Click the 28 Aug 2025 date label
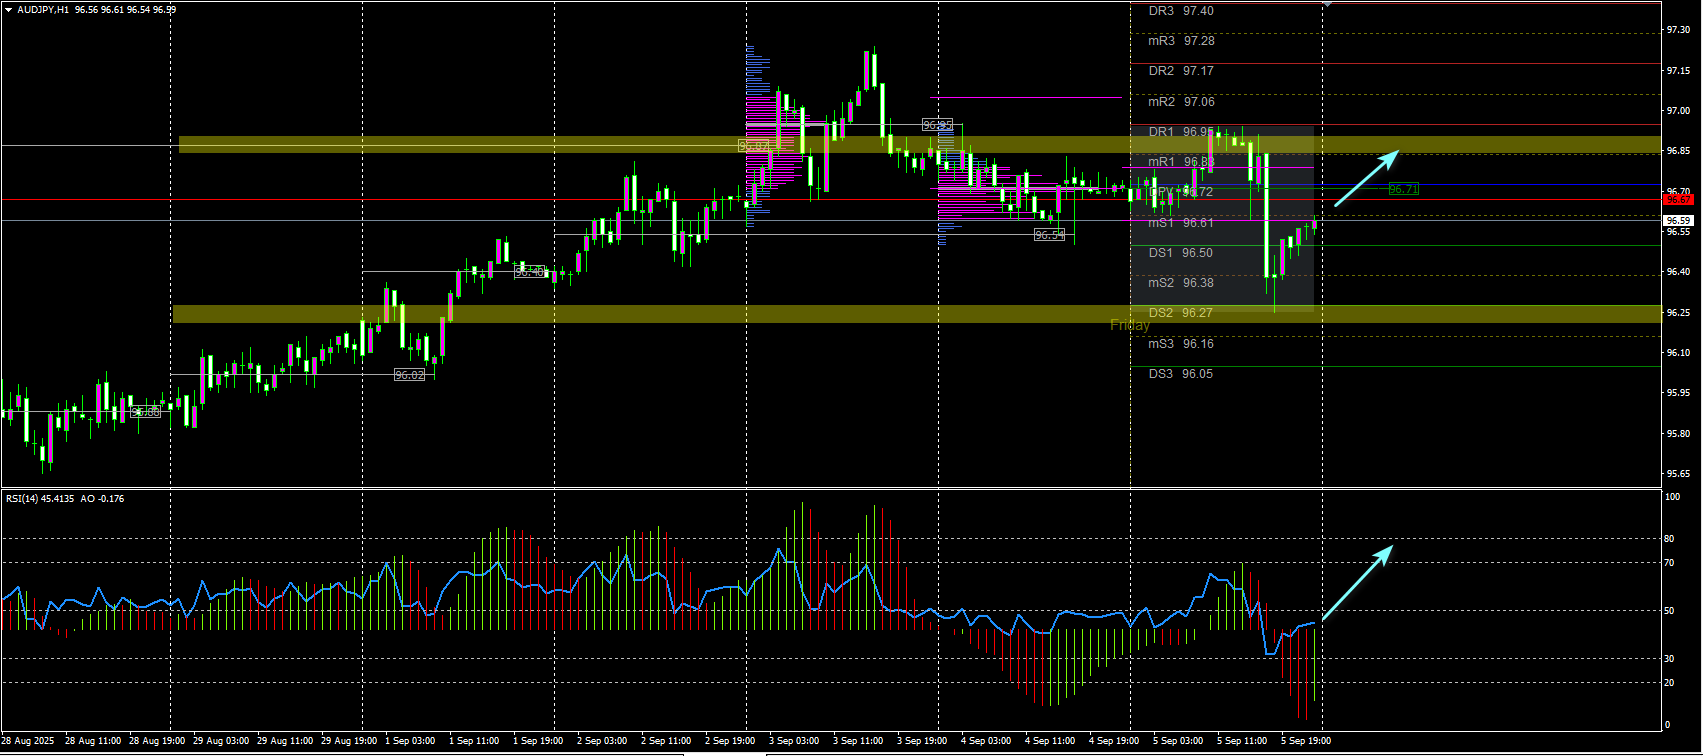This screenshot has width=1703, height=756. tap(28, 741)
